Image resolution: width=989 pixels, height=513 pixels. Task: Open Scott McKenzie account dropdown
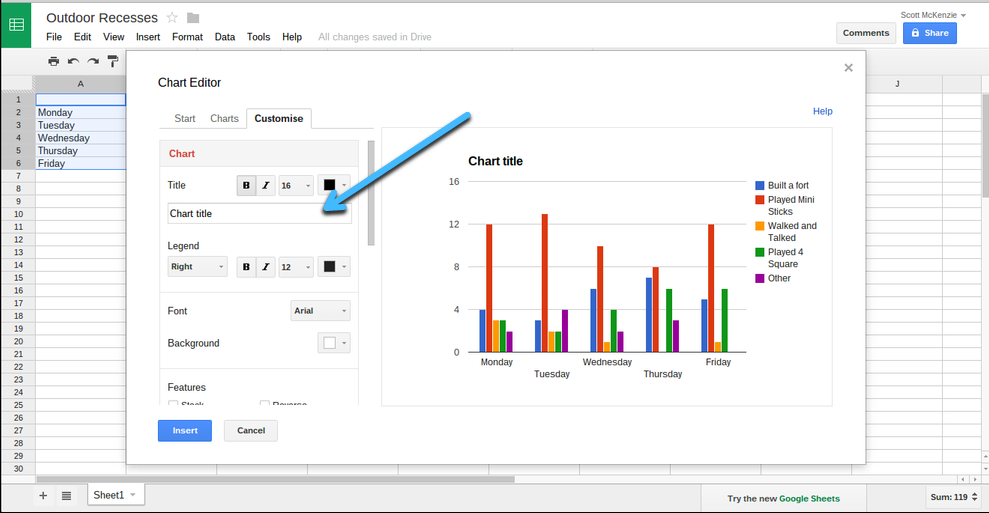pyautogui.click(x=933, y=15)
